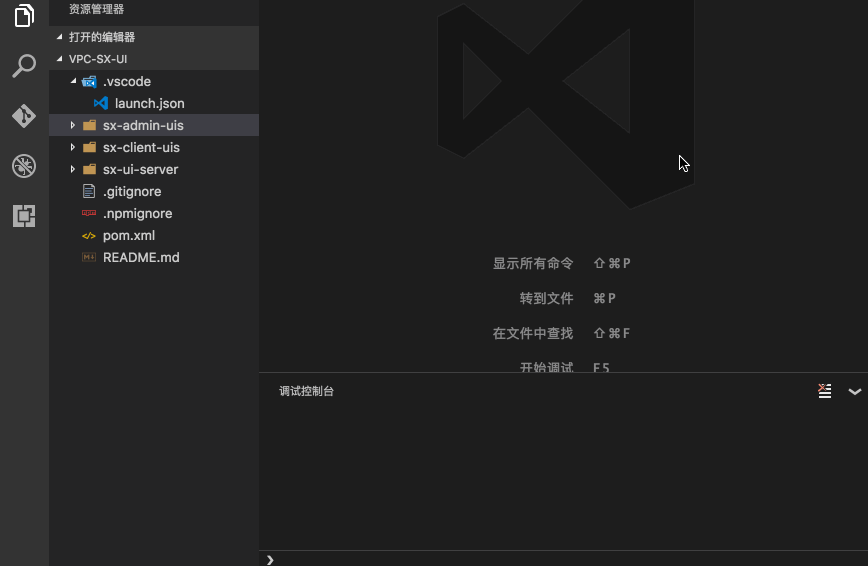This screenshot has width=868, height=566.
Task: Click the sx-ui-server folder icon
Action: coord(89,169)
